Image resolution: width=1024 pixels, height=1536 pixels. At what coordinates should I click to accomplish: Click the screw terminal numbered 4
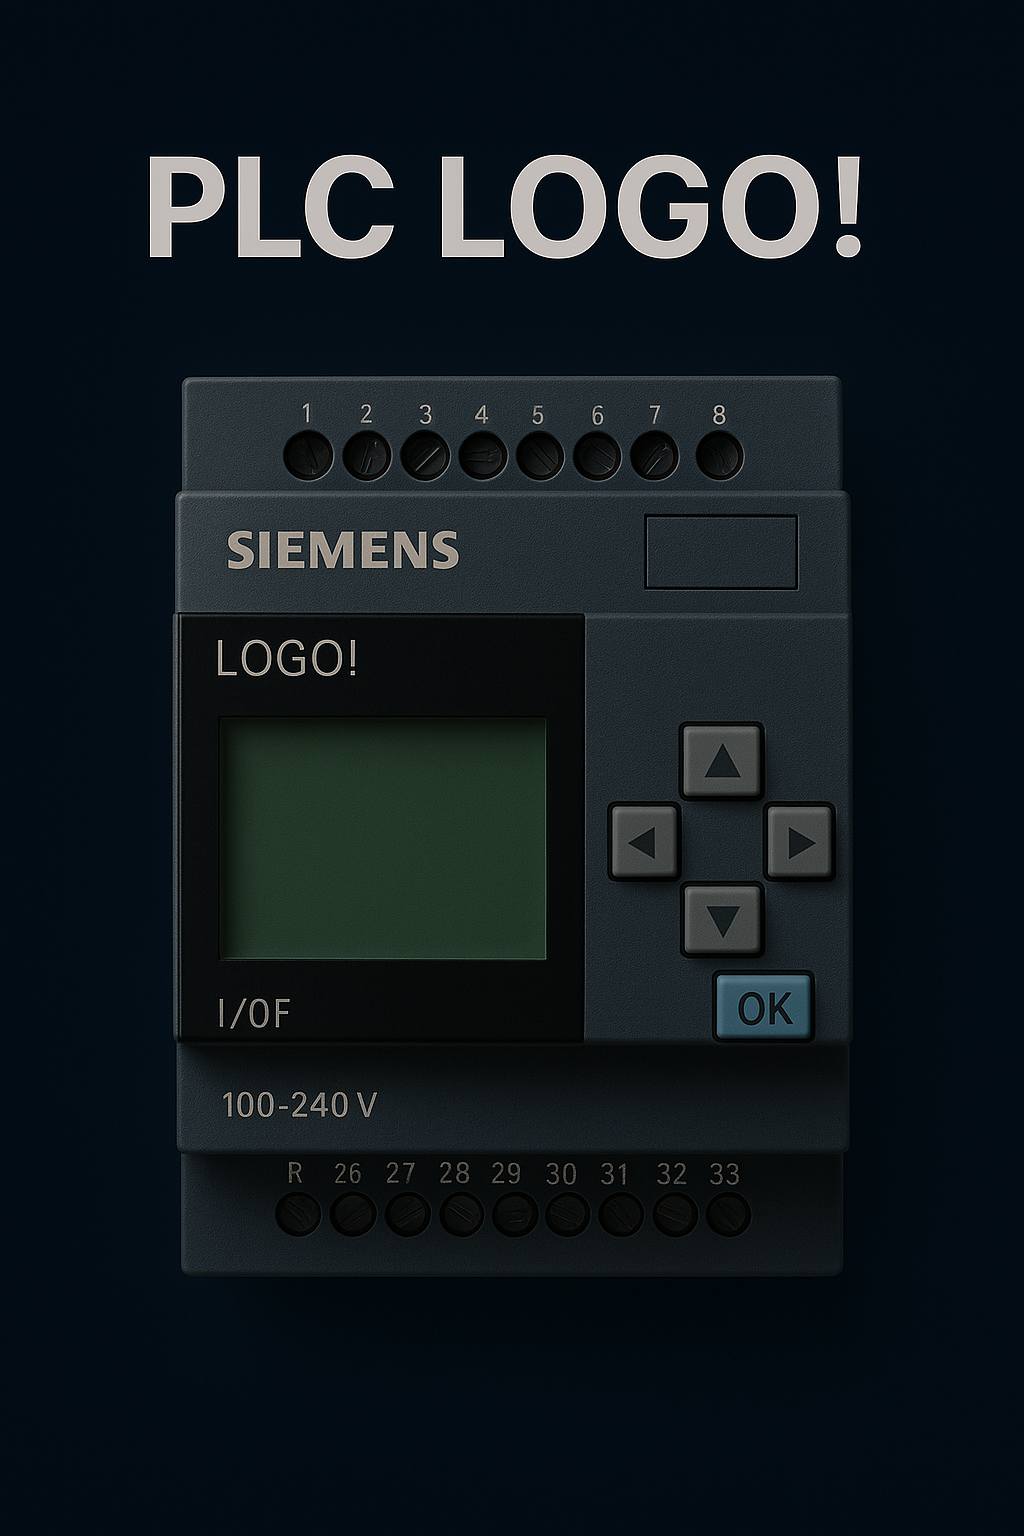point(483,456)
